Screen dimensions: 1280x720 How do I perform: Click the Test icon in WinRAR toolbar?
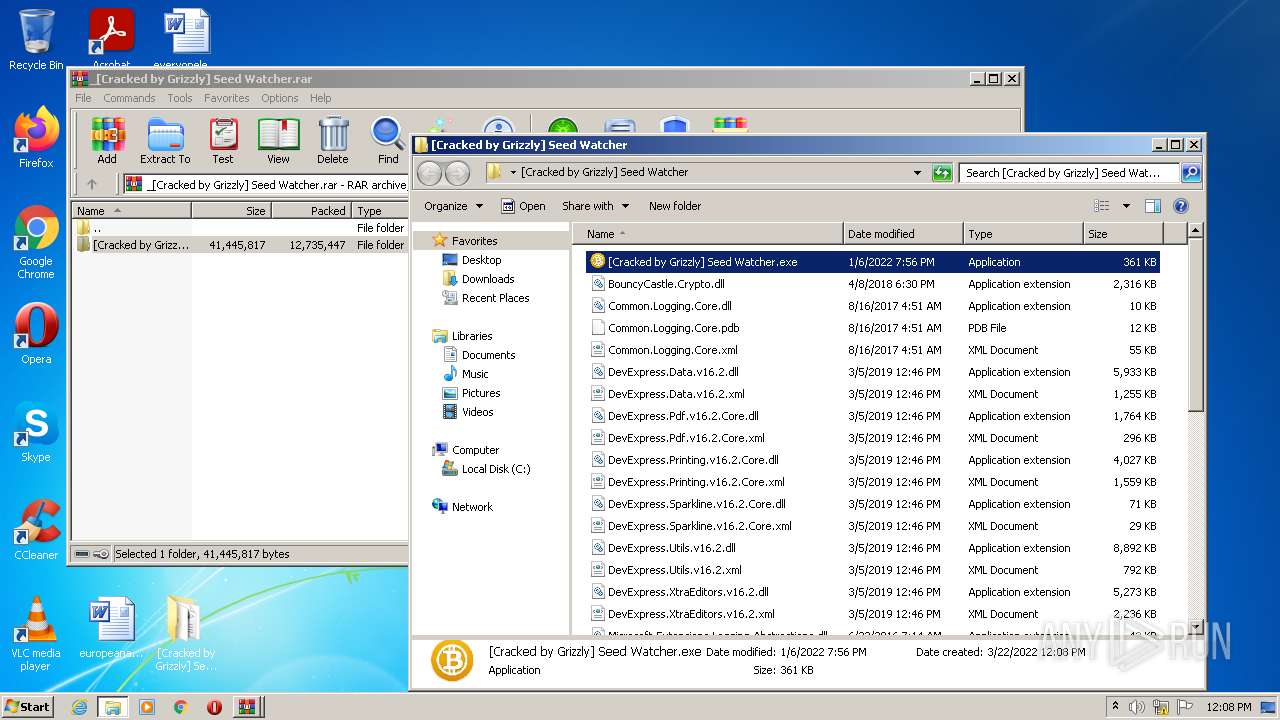(x=223, y=141)
